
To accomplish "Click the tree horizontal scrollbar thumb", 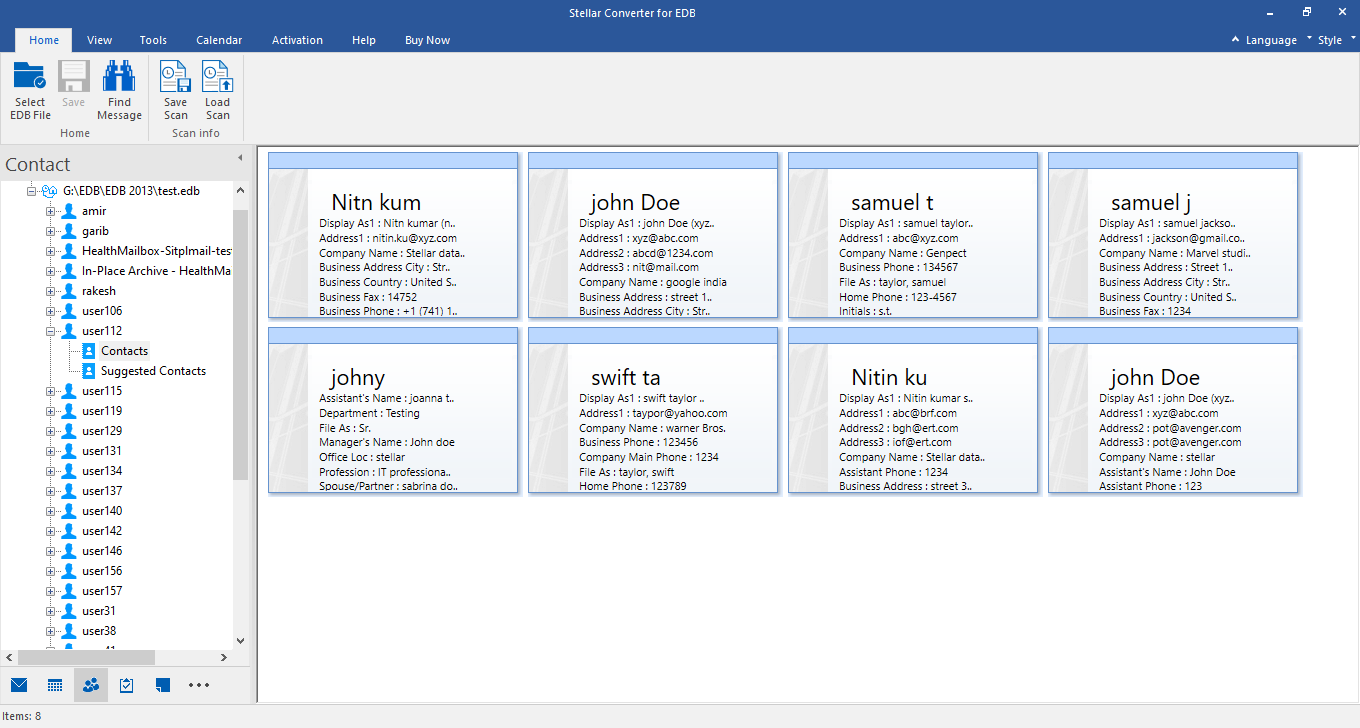I will coord(86,657).
